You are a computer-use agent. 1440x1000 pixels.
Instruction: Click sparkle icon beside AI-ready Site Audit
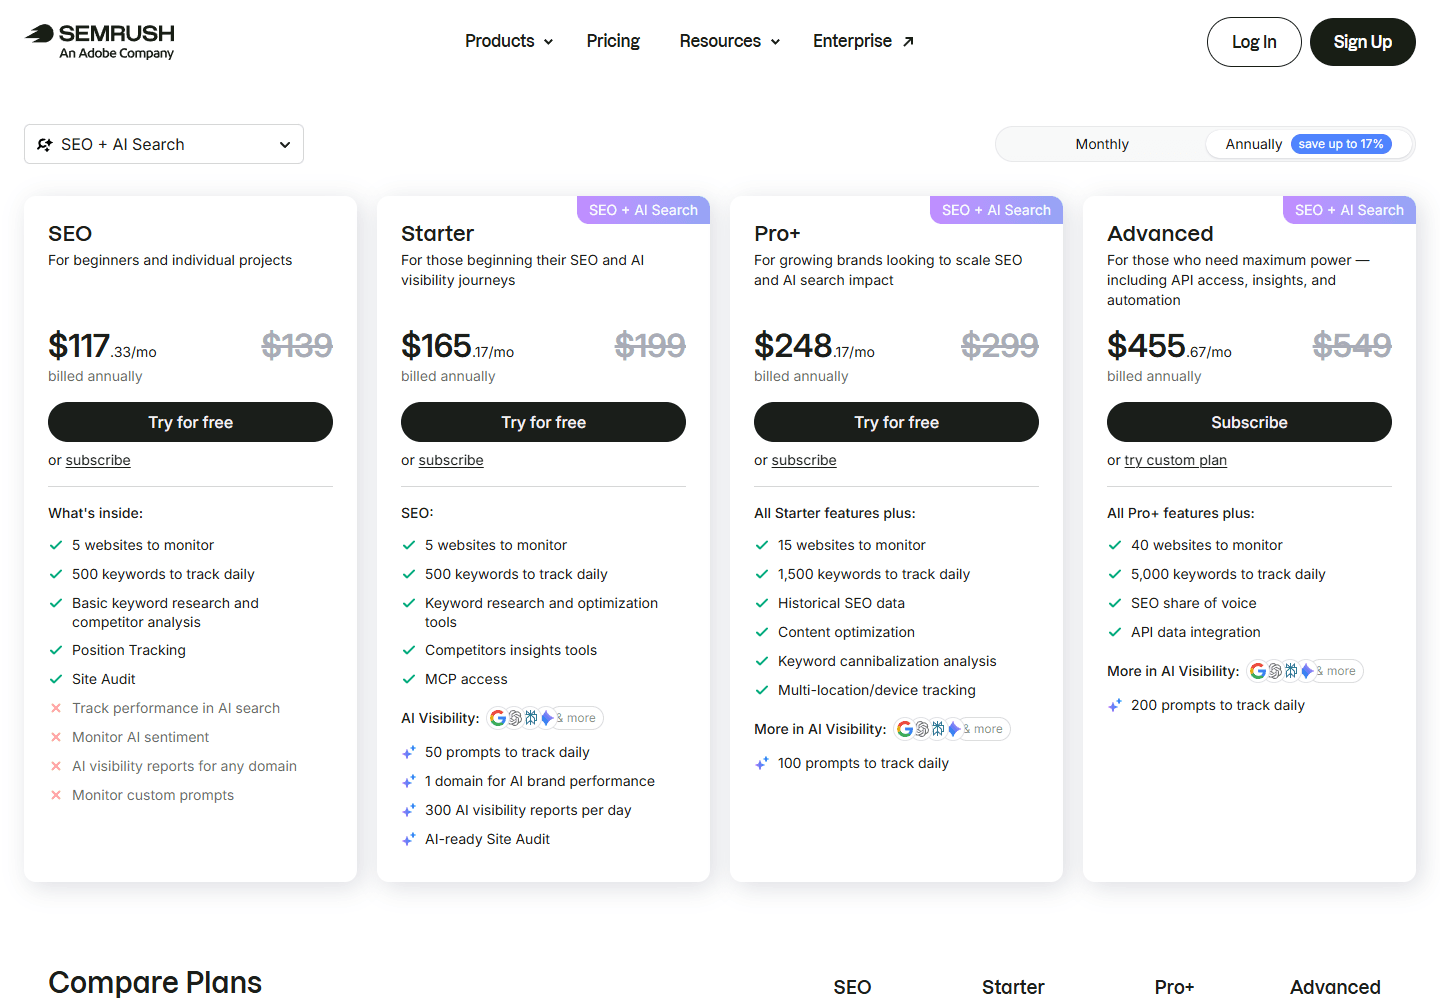click(409, 839)
